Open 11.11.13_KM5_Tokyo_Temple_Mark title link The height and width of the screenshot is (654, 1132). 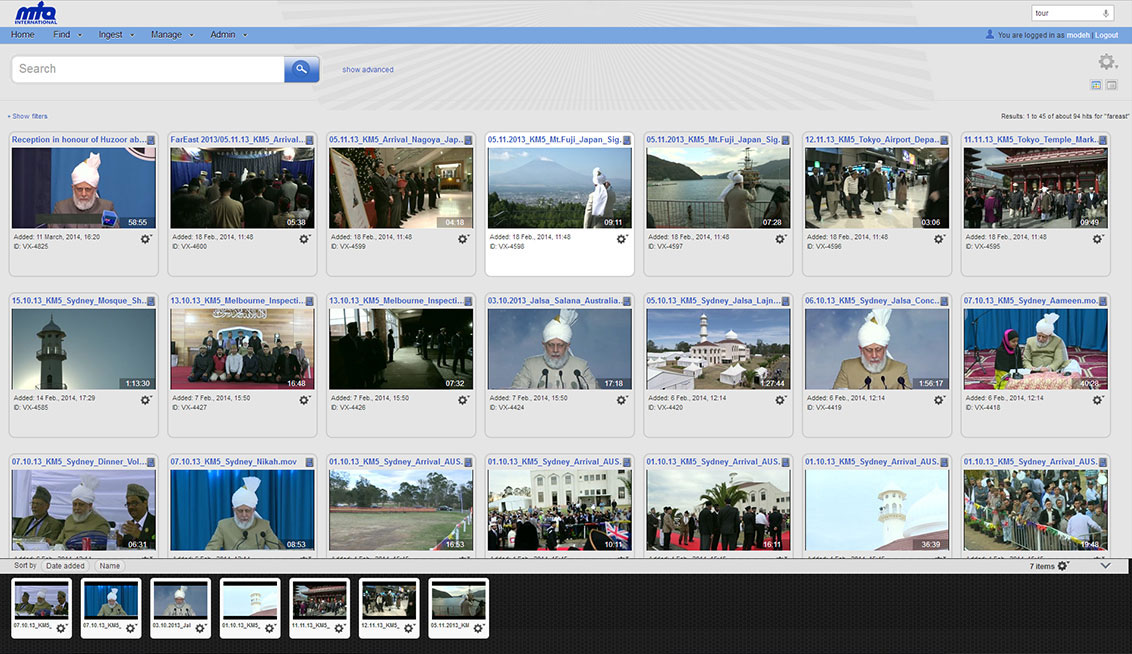pyautogui.click(x=1029, y=140)
